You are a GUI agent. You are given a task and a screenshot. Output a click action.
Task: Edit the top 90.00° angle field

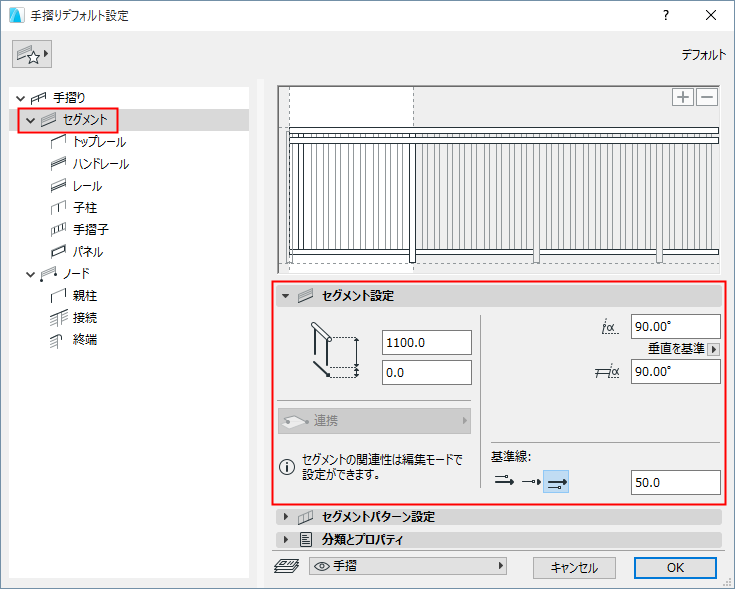coord(675,327)
